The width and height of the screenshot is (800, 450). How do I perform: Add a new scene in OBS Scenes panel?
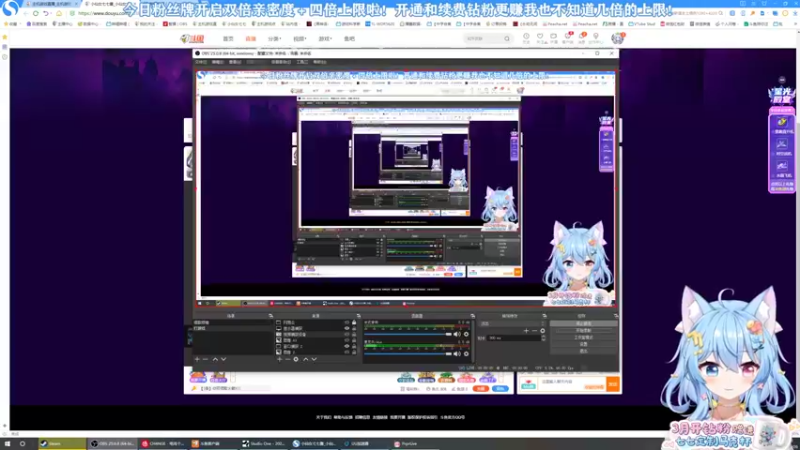[197, 359]
